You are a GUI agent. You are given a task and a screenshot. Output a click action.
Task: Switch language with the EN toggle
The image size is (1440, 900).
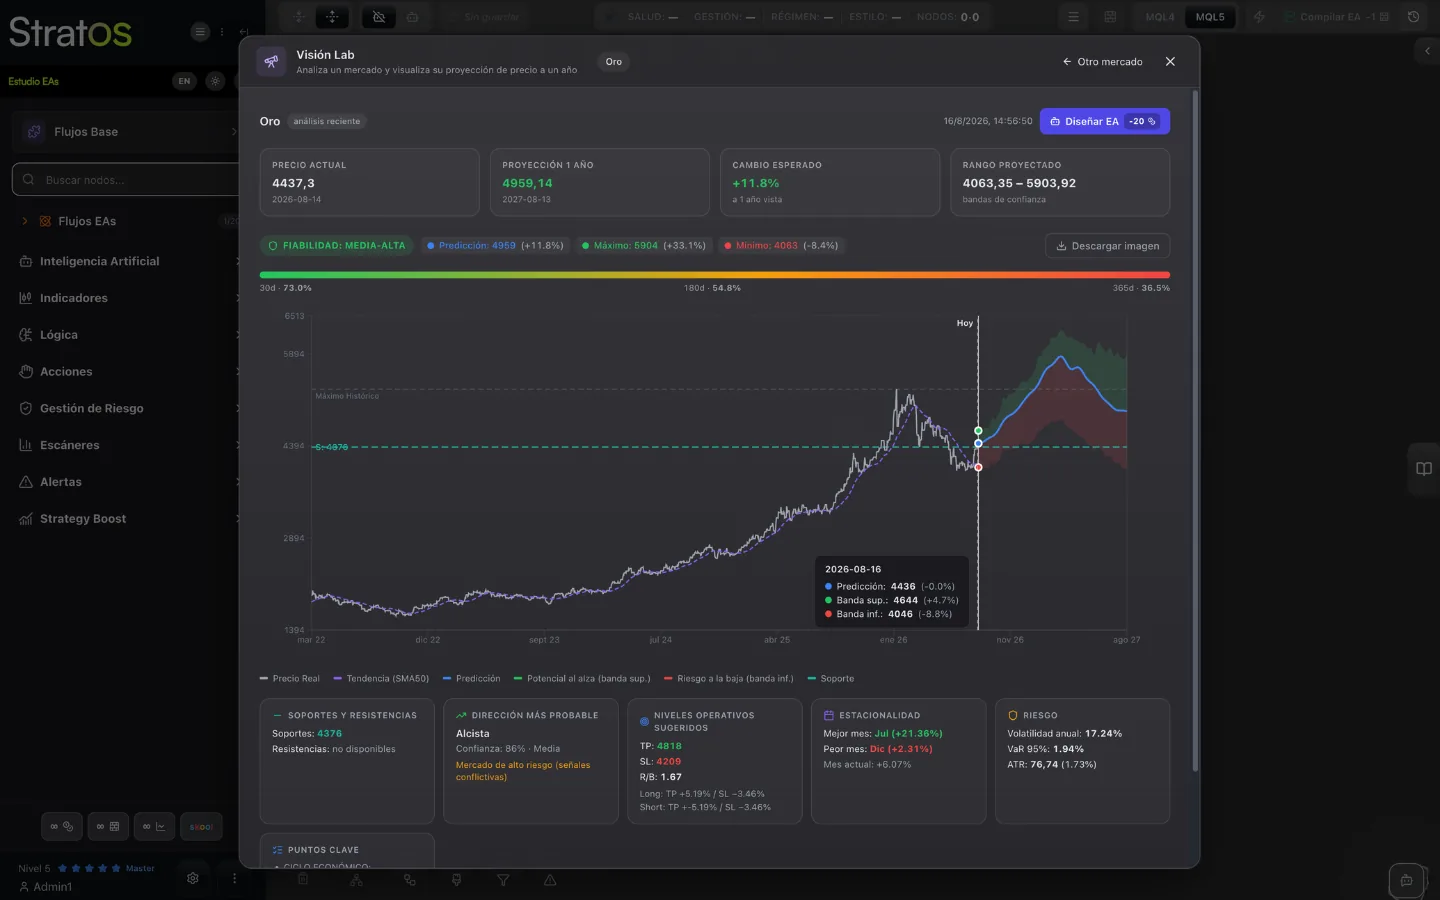click(x=184, y=81)
